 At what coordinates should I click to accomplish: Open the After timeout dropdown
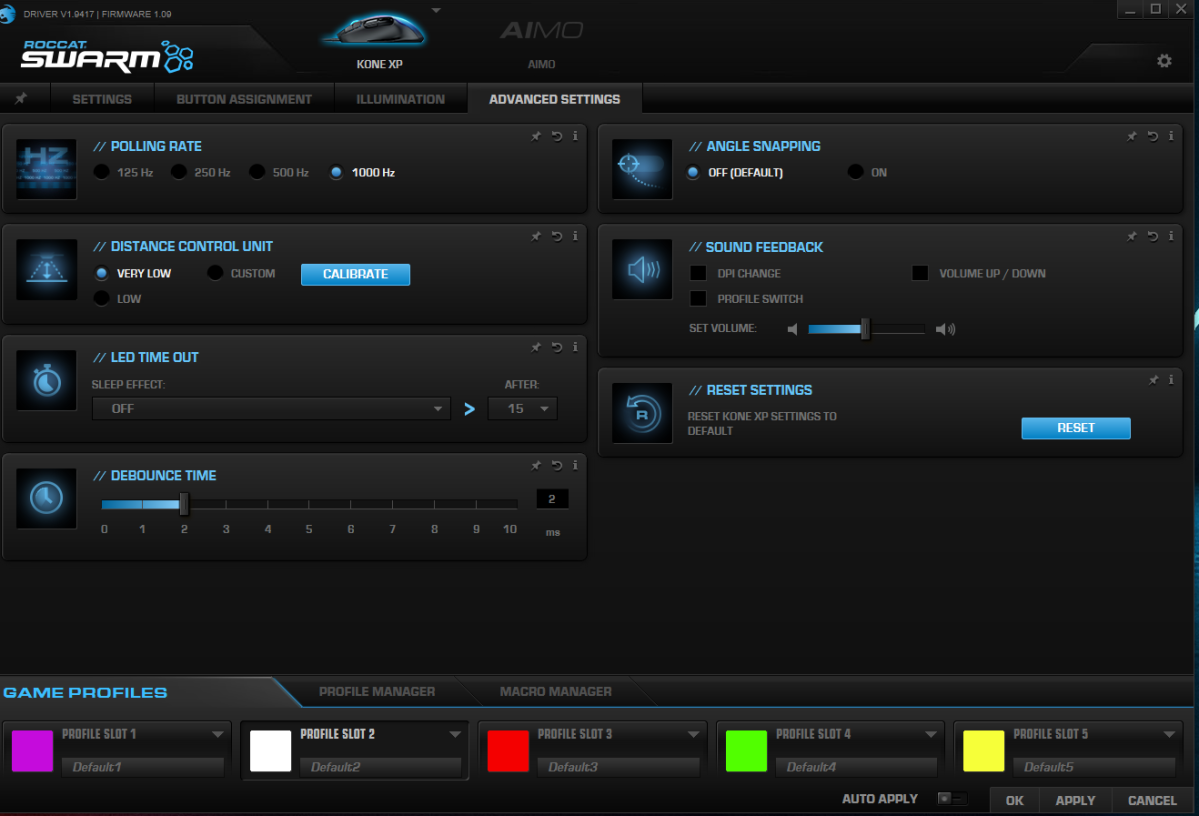[522, 408]
